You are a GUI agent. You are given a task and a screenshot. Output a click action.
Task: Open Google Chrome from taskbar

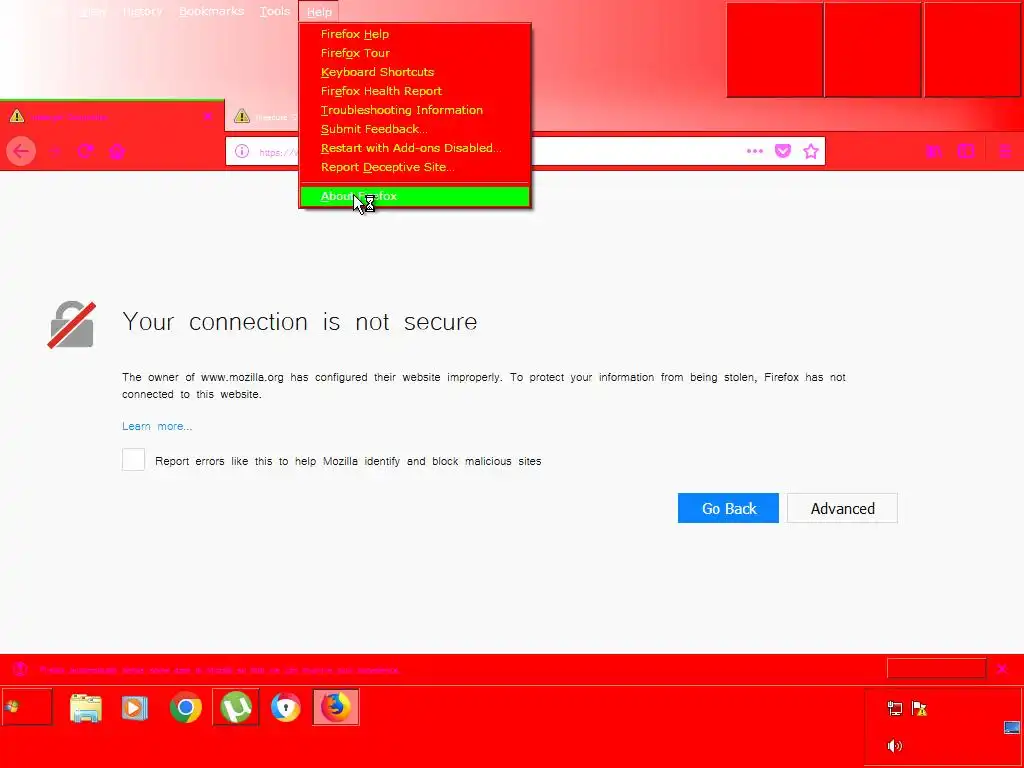coord(185,707)
